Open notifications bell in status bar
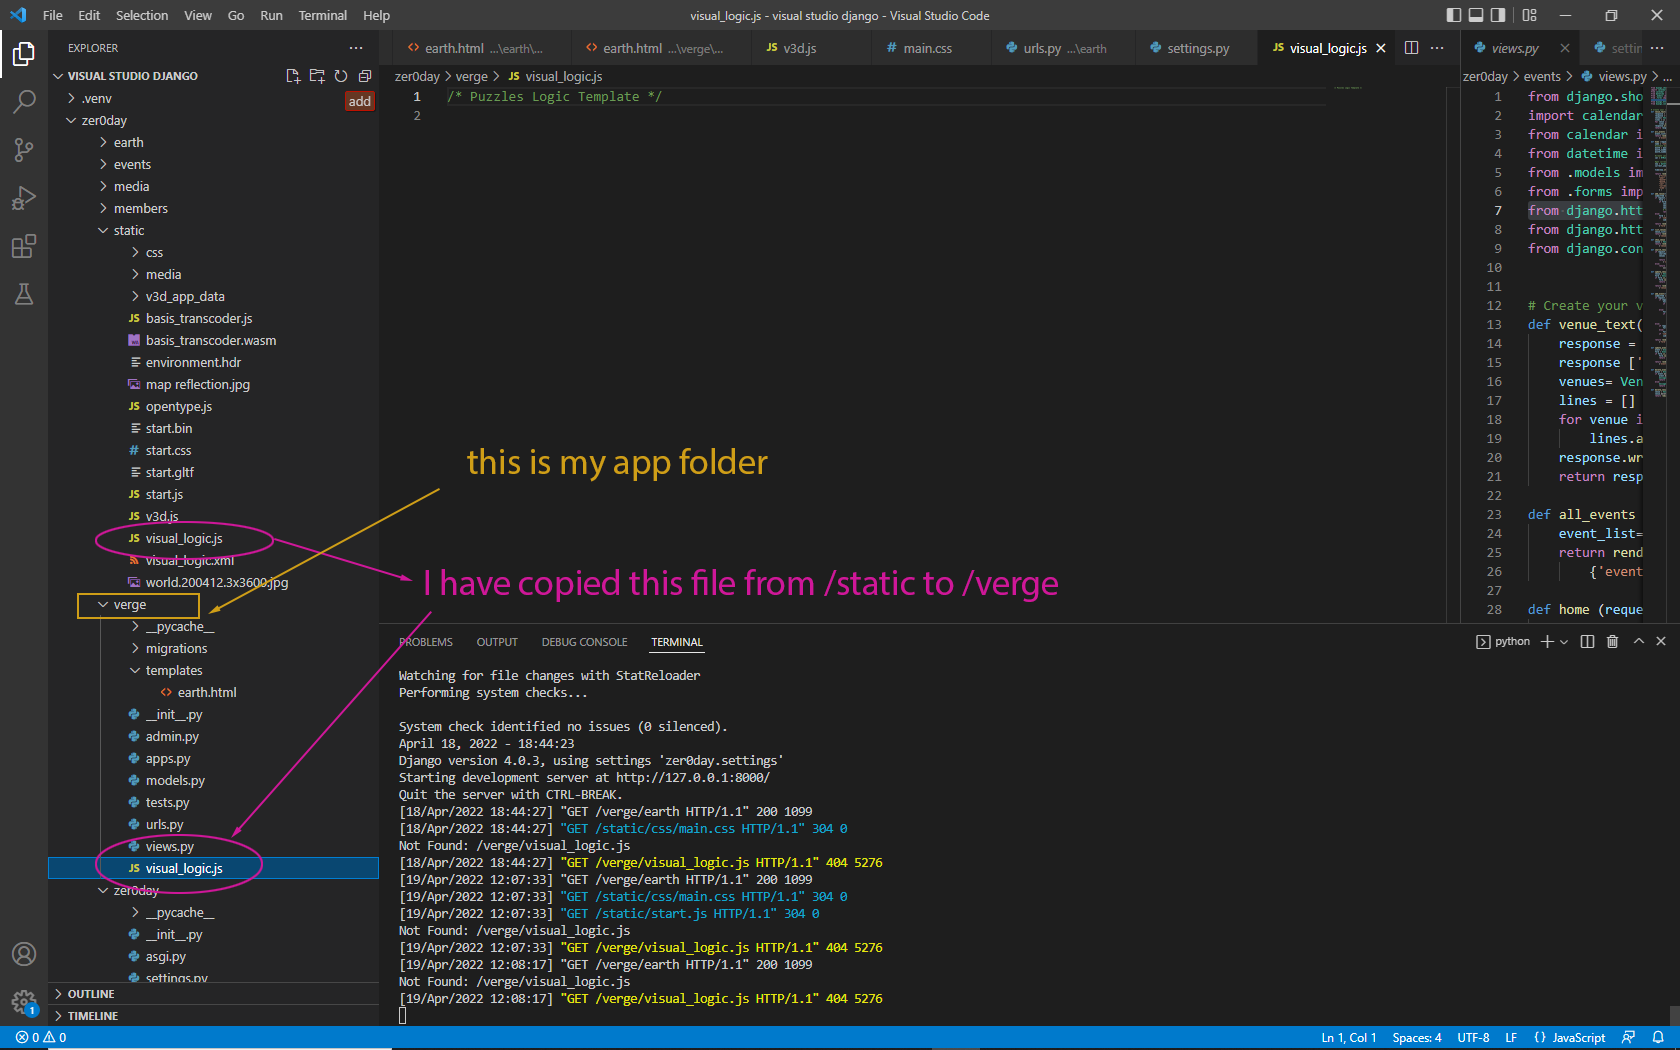 1658,1038
